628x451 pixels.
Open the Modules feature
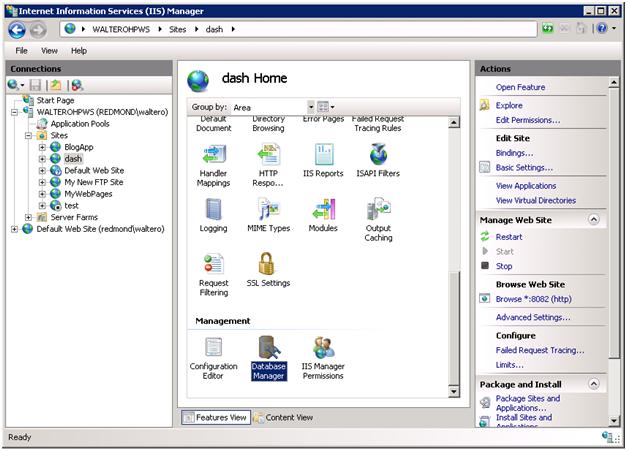click(323, 216)
